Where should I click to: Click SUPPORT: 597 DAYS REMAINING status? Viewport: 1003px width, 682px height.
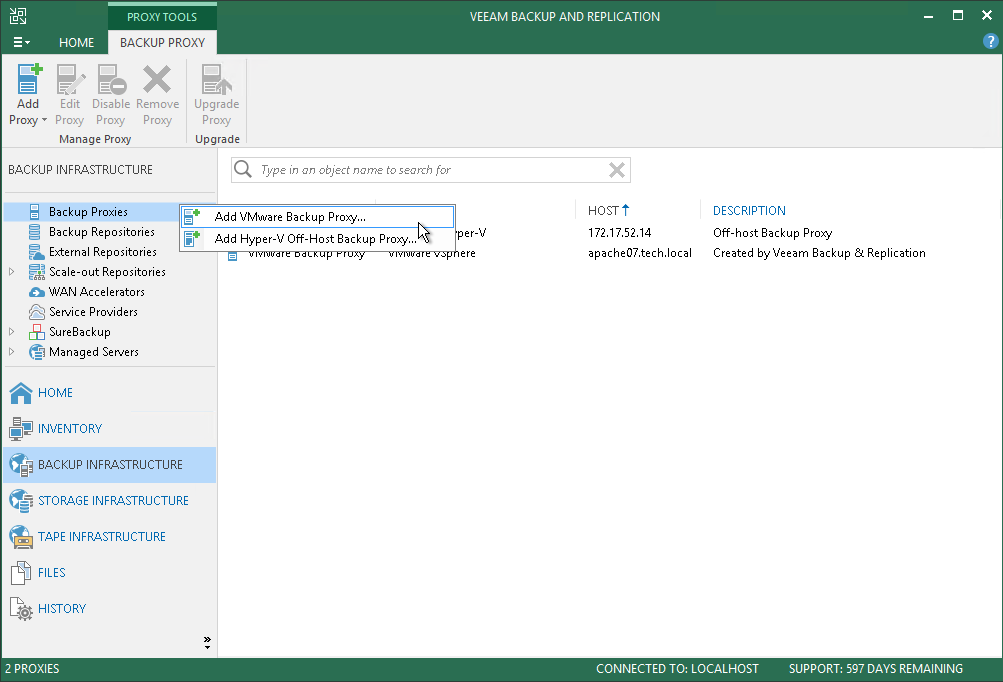(x=875, y=669)
